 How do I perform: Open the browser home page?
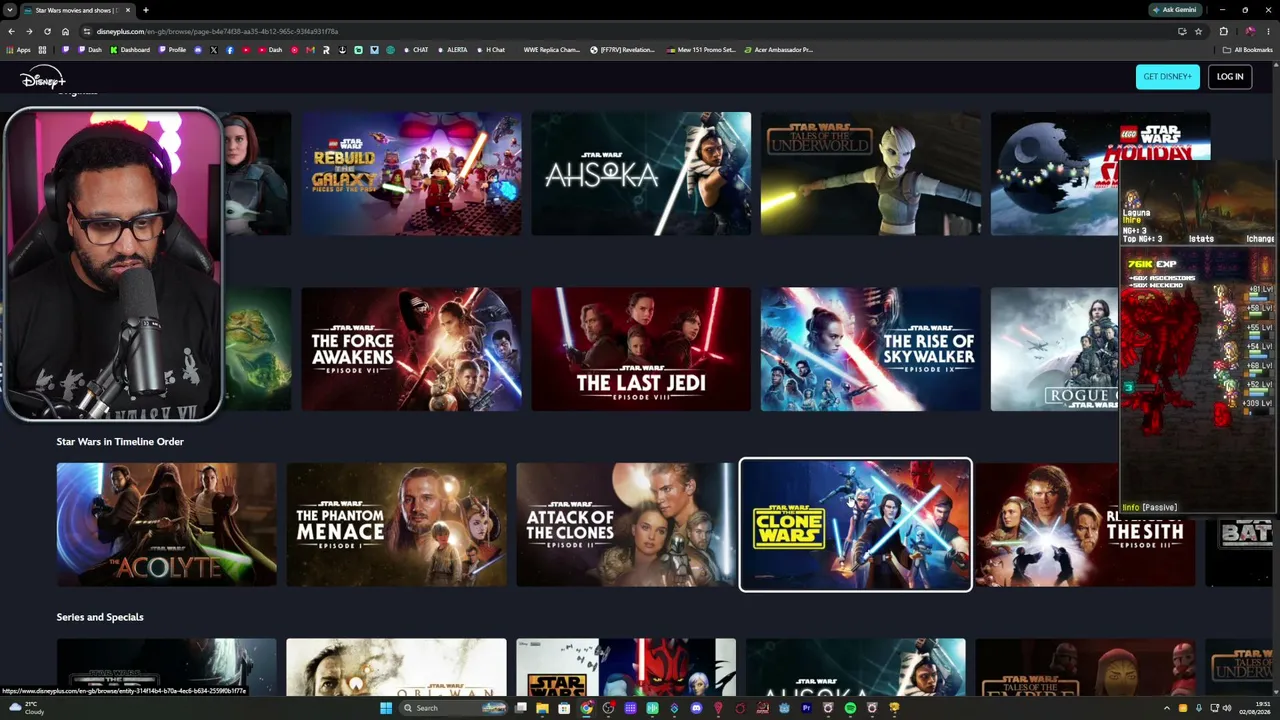pyautogui.click(x=65, y=31)
